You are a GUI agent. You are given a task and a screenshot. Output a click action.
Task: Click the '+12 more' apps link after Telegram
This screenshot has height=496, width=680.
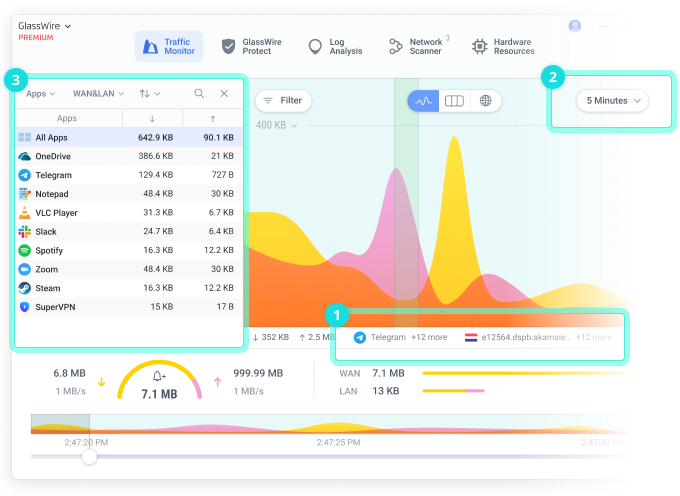[x=429, y=337]
